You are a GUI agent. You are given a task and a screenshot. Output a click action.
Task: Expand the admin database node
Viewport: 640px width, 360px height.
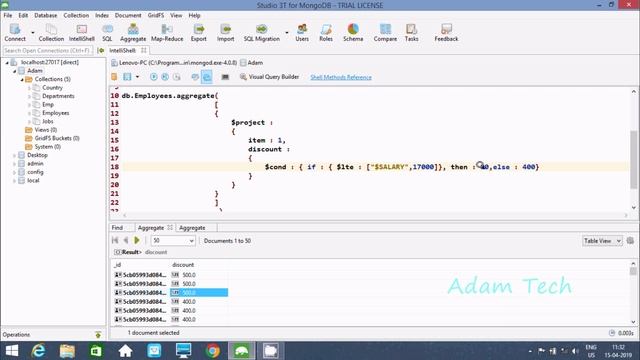[x=14, y=164]
